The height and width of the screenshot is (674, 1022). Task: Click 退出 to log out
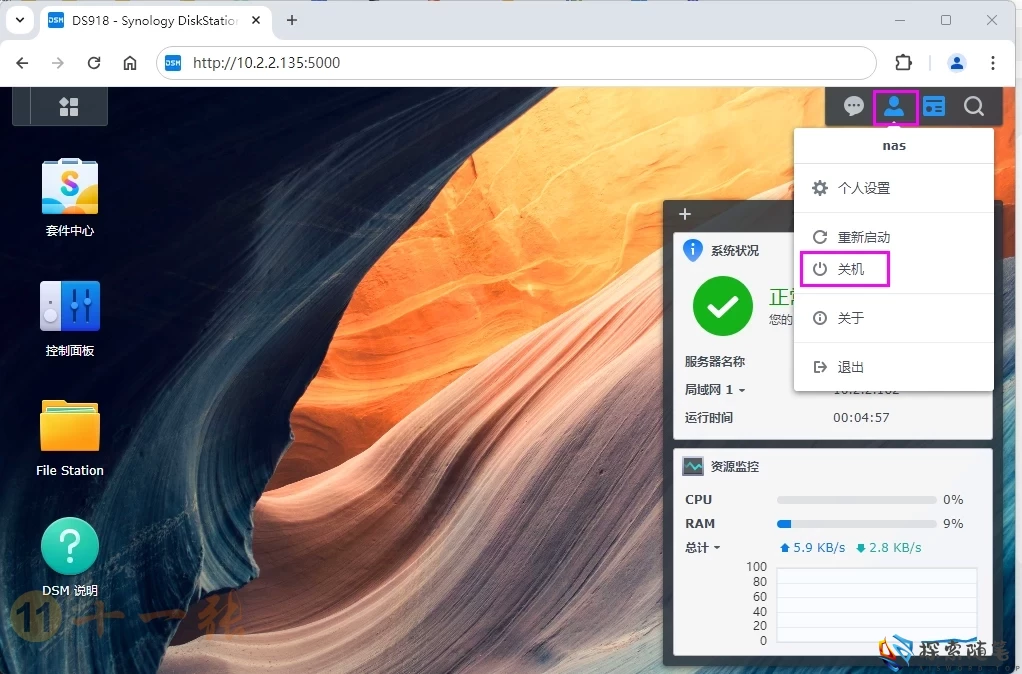(x=849, y=366)
